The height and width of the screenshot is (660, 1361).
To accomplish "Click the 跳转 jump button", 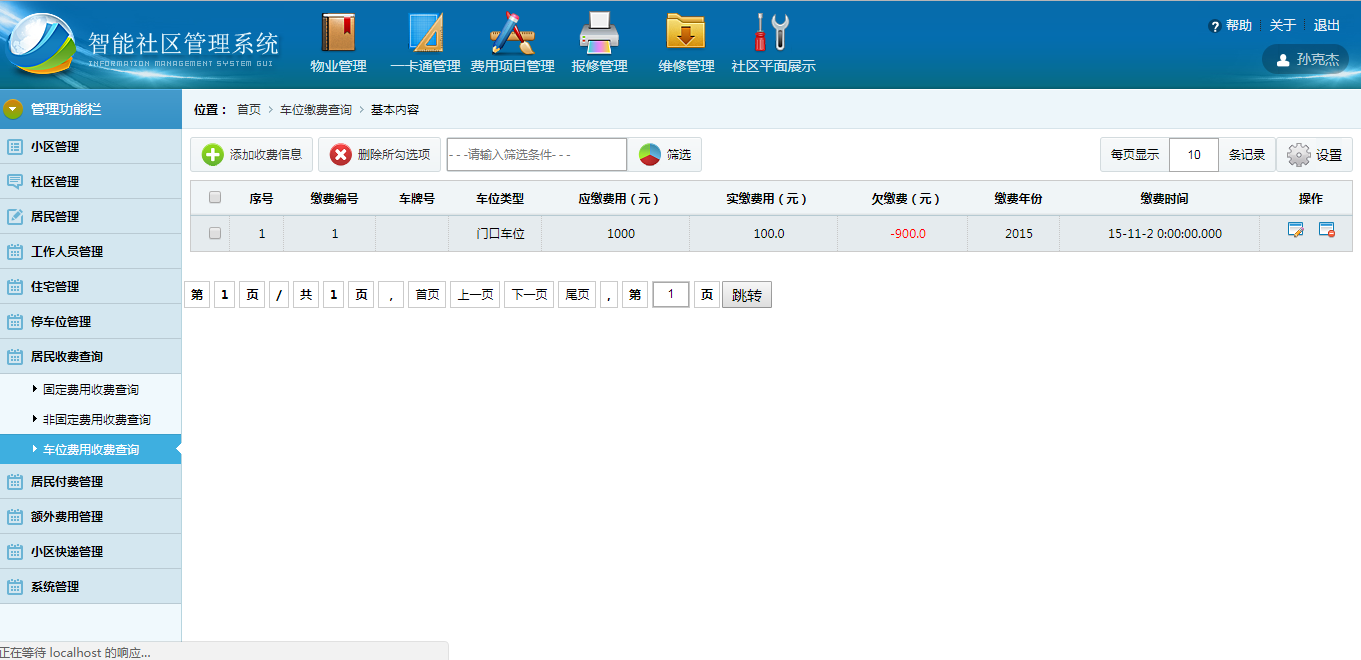I will coord(747,295).
